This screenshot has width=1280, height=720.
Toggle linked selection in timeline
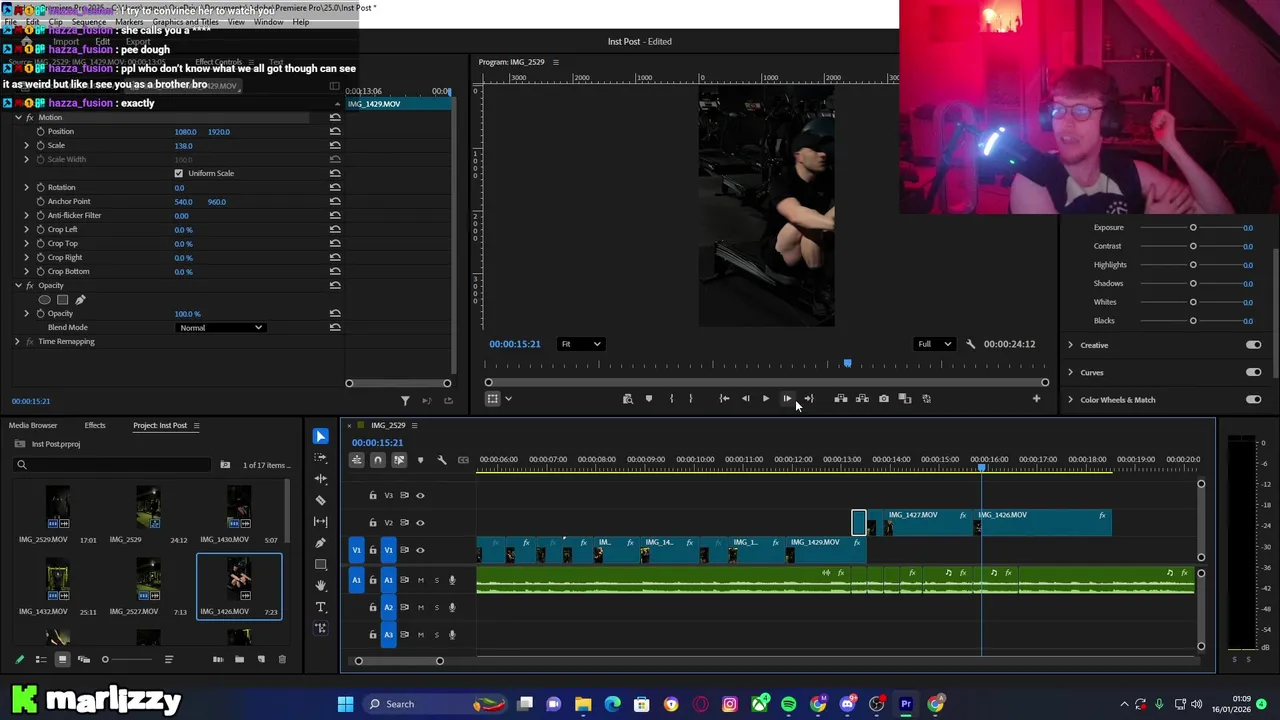pos(399,460)
